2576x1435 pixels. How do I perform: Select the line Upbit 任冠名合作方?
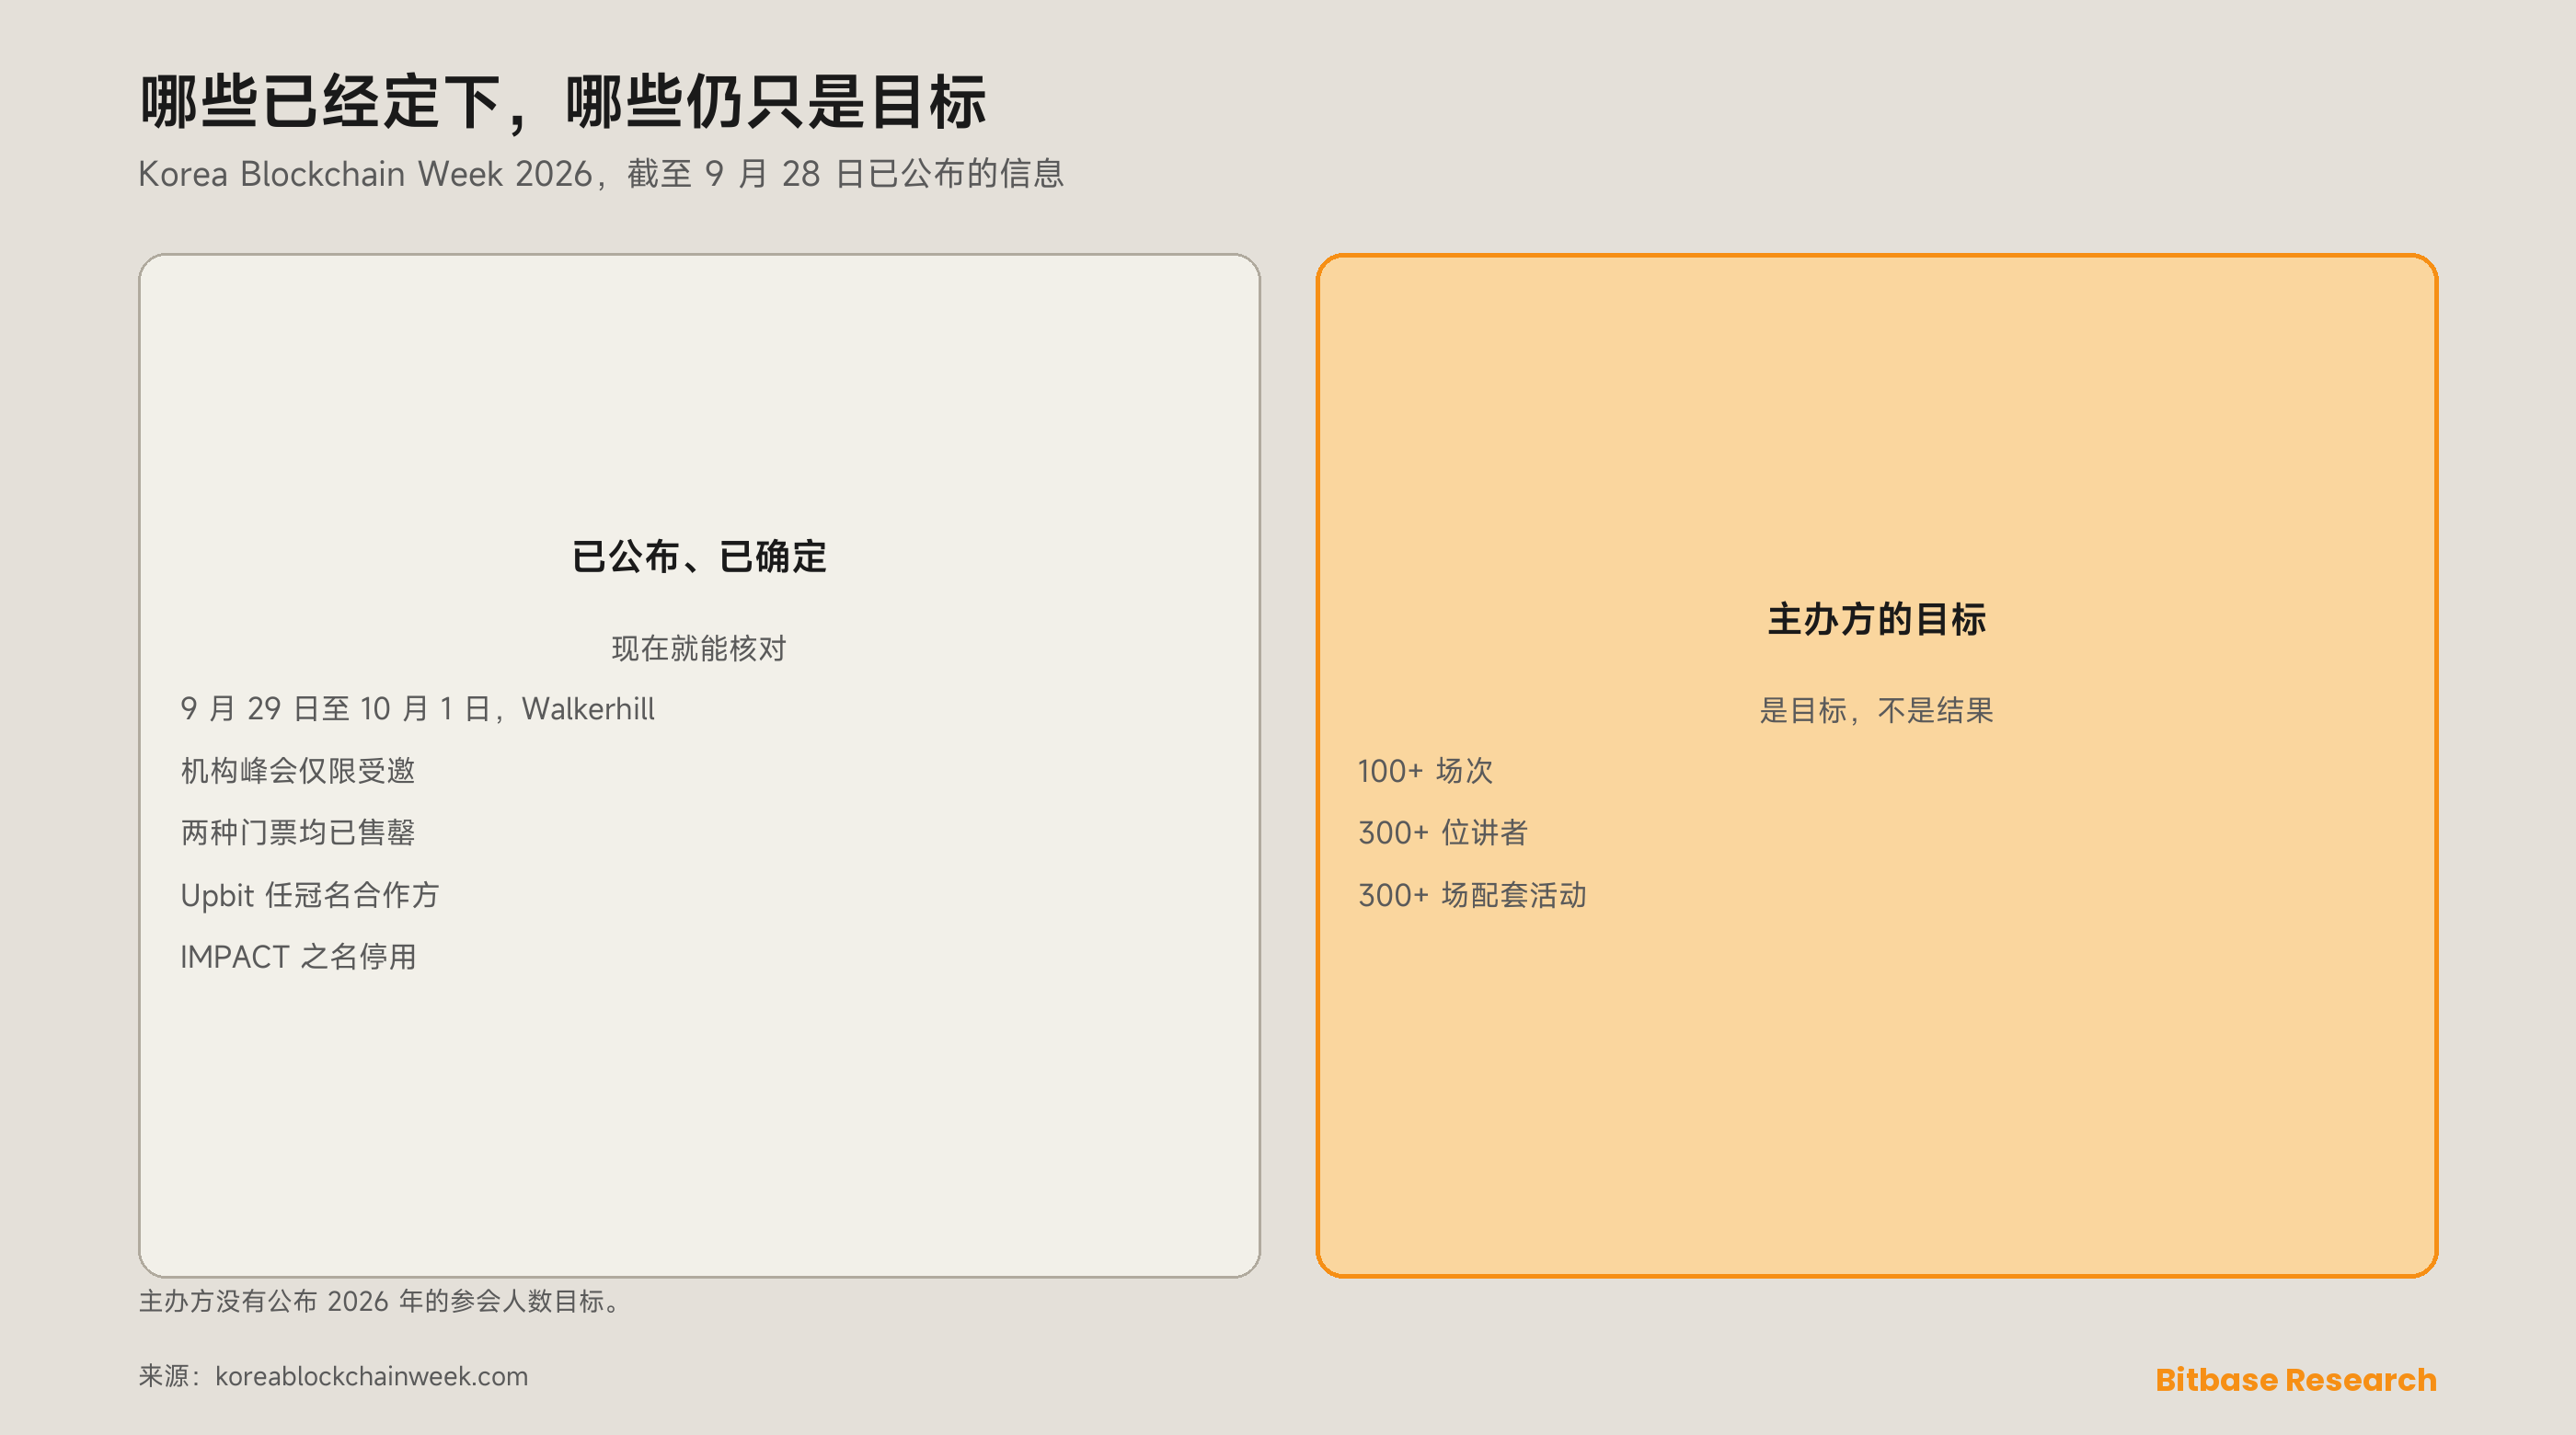coord(310,895)
